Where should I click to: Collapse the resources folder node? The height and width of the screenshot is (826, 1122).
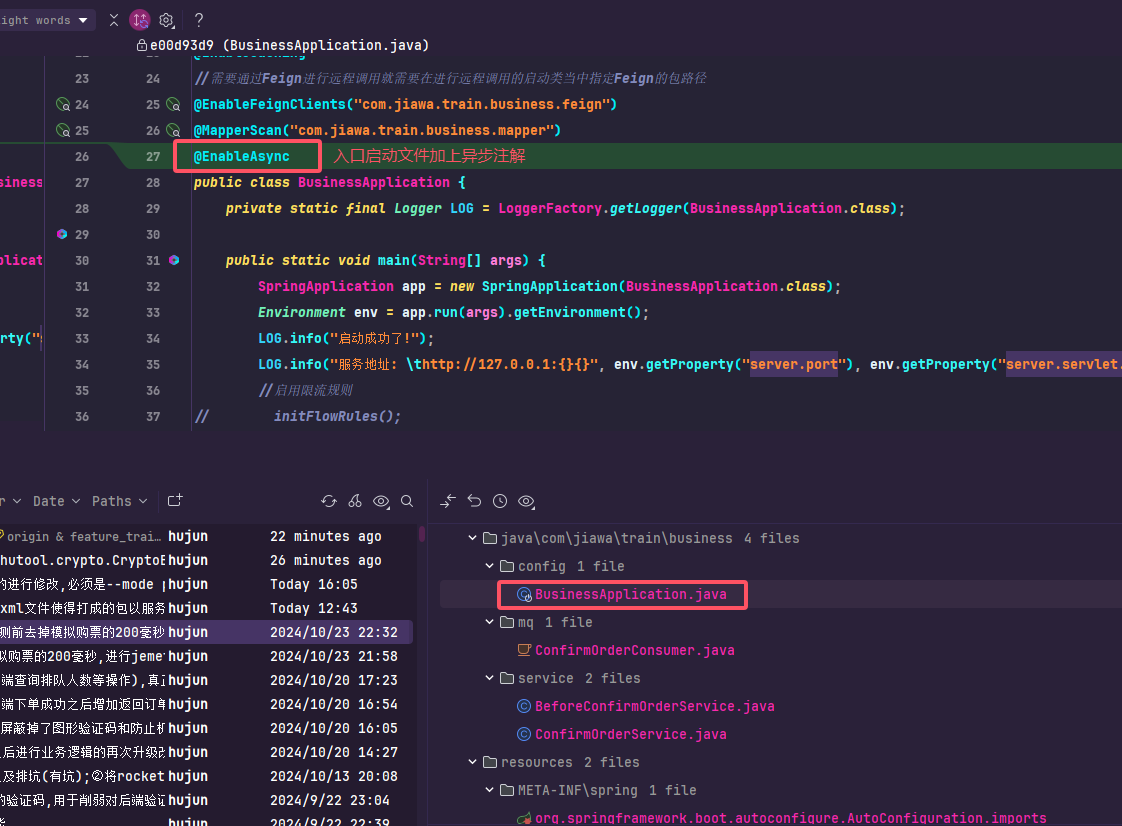tap(472, 762)
